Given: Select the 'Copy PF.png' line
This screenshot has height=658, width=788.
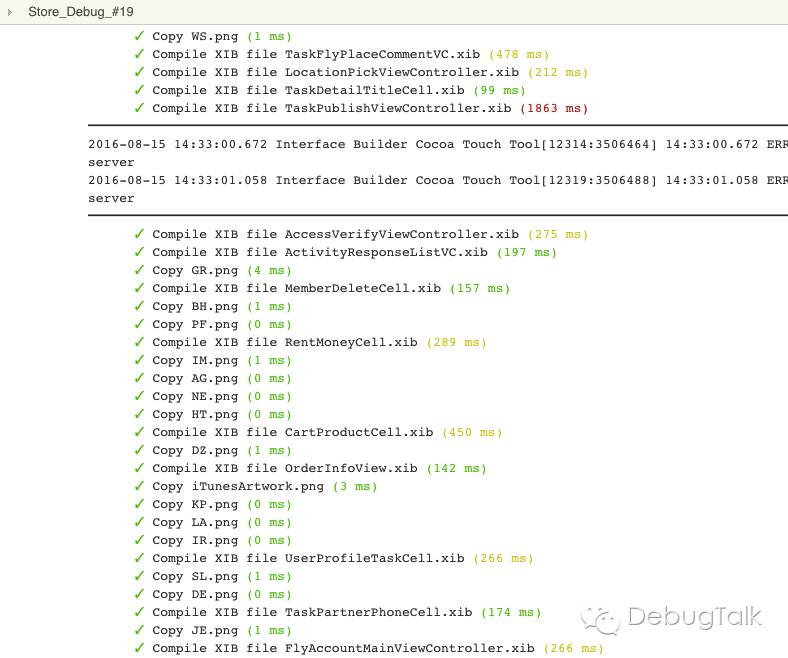Looking at the screenshot, I should coord(213,325).
